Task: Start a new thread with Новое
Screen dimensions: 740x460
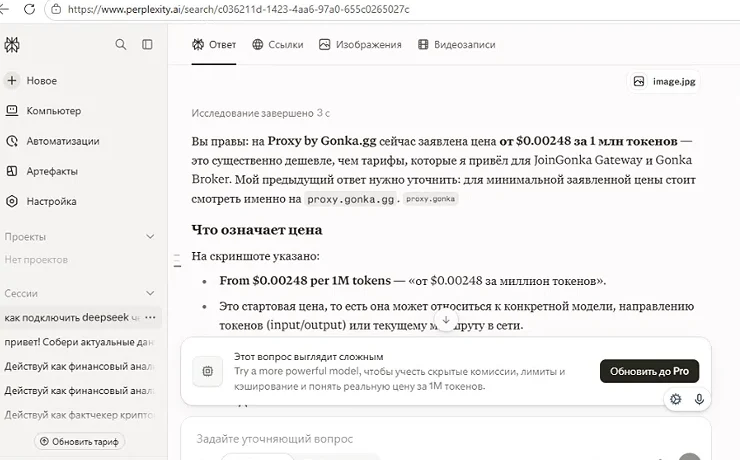Action: point(31,81)
